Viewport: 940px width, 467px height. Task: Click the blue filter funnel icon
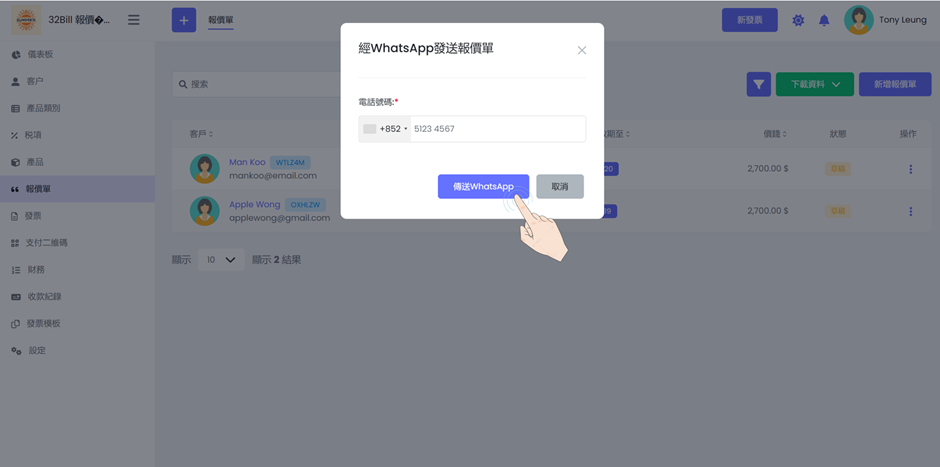pos(759,84)
